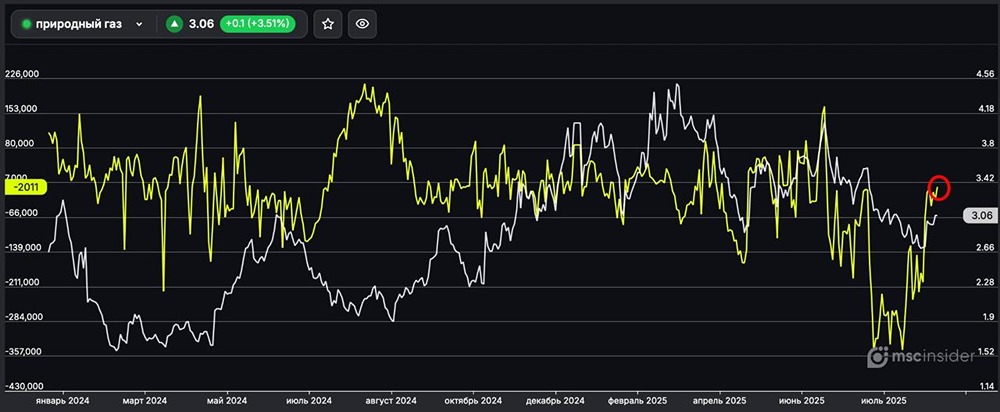Click the июнь 2025 time-axis label
The width and height of the screenshot is (1000, 412).
pos(802,401)
